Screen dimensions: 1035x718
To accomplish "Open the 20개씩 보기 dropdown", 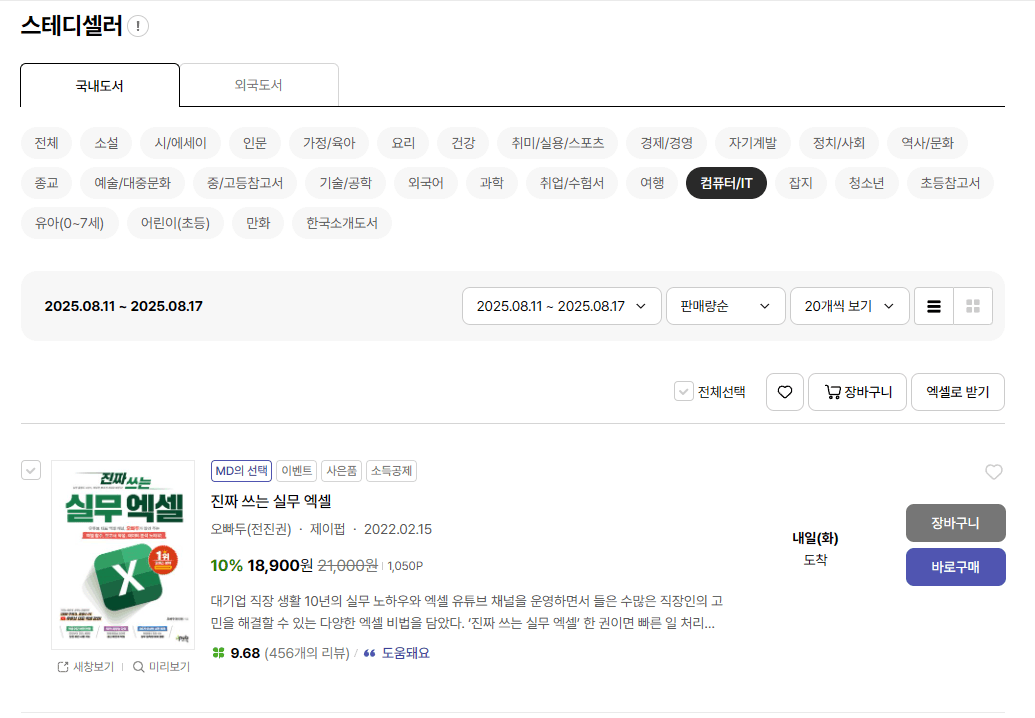I will [850, 306].
